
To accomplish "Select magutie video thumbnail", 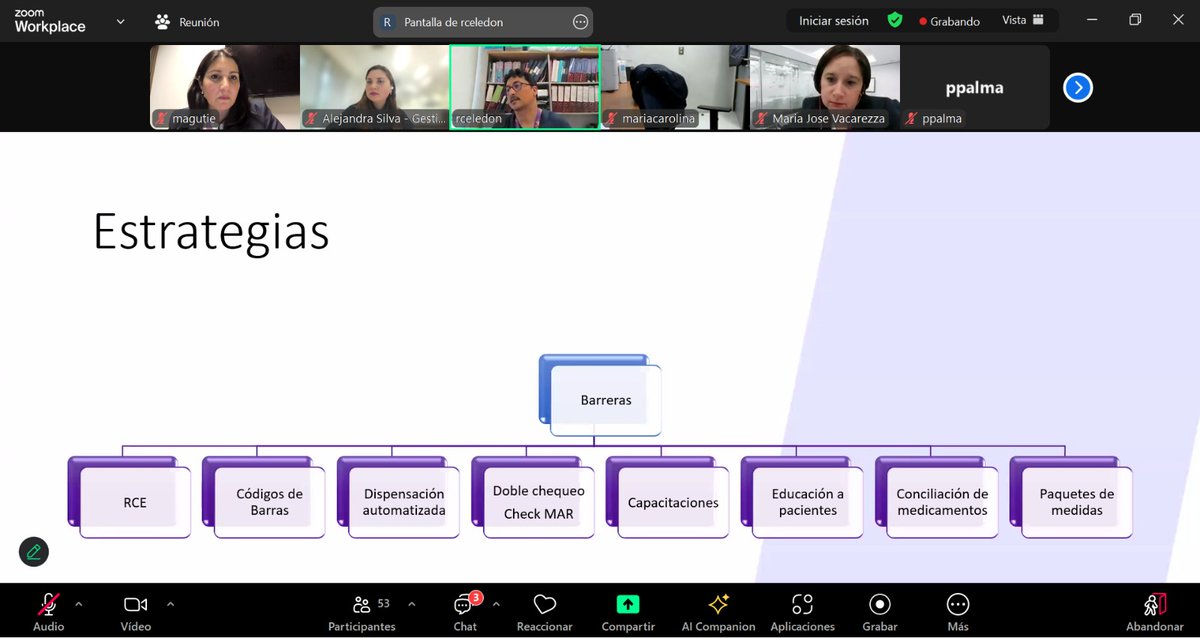I will [x=225, y=87].
